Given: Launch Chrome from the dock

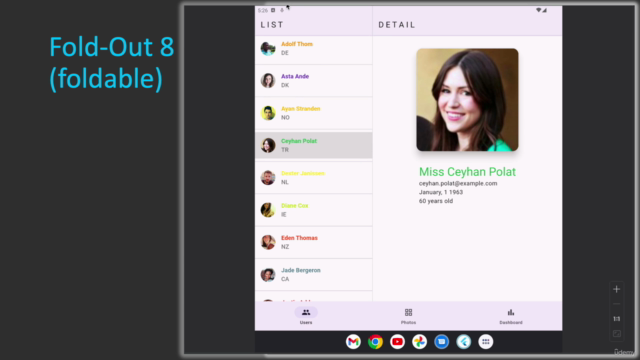Looking at the screenshot, I should (375, 342).
